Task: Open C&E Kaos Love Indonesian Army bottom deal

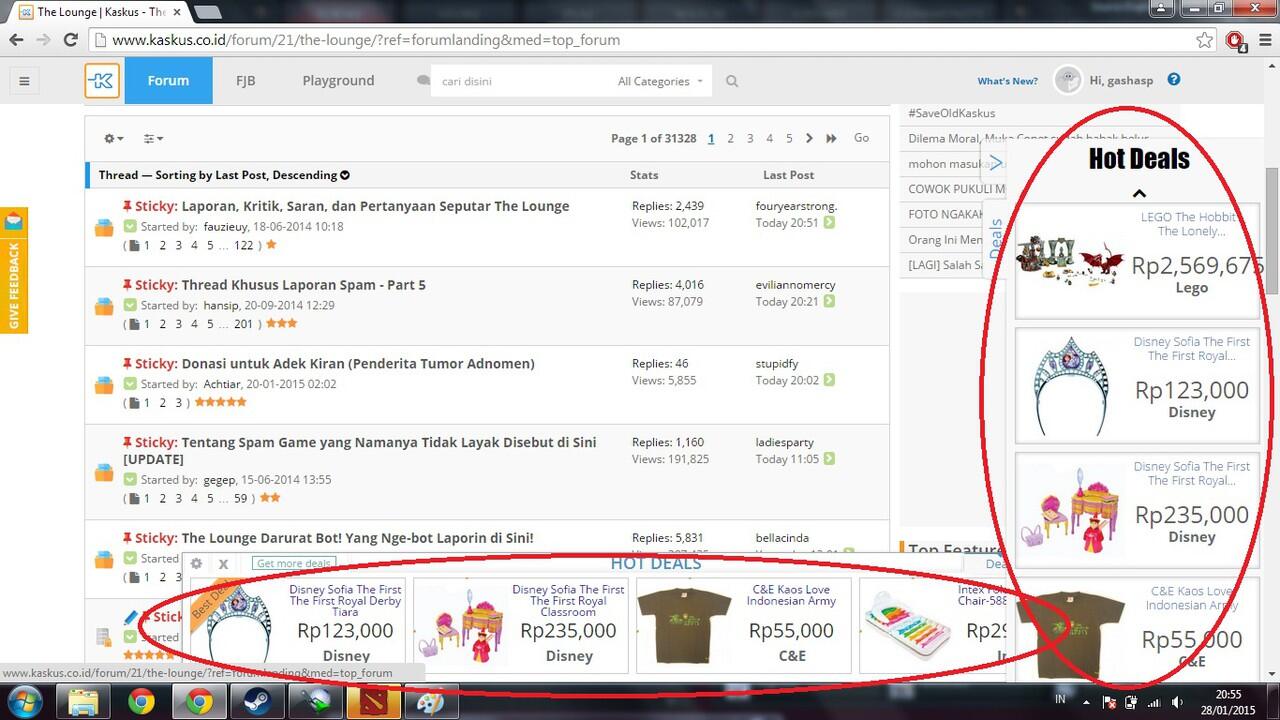Action: click(743, 625)
